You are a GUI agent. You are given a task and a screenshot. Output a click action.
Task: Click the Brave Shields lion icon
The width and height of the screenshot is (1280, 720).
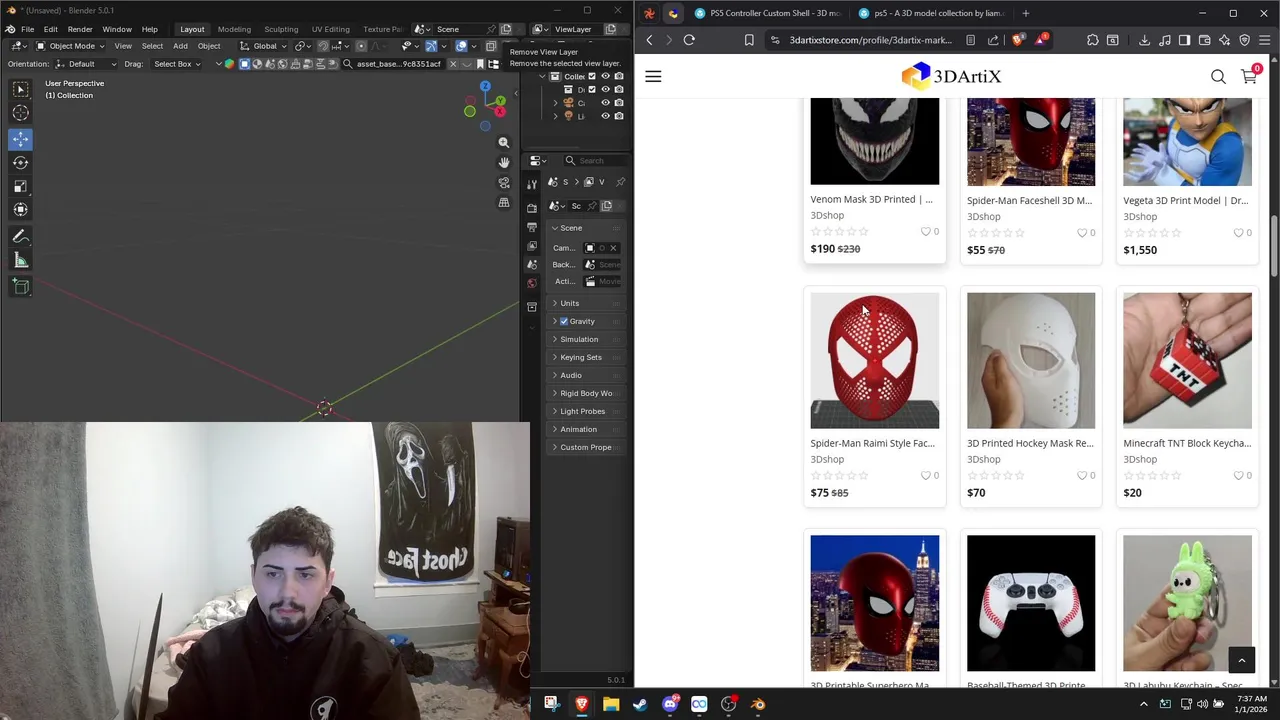pos(1018,40)
